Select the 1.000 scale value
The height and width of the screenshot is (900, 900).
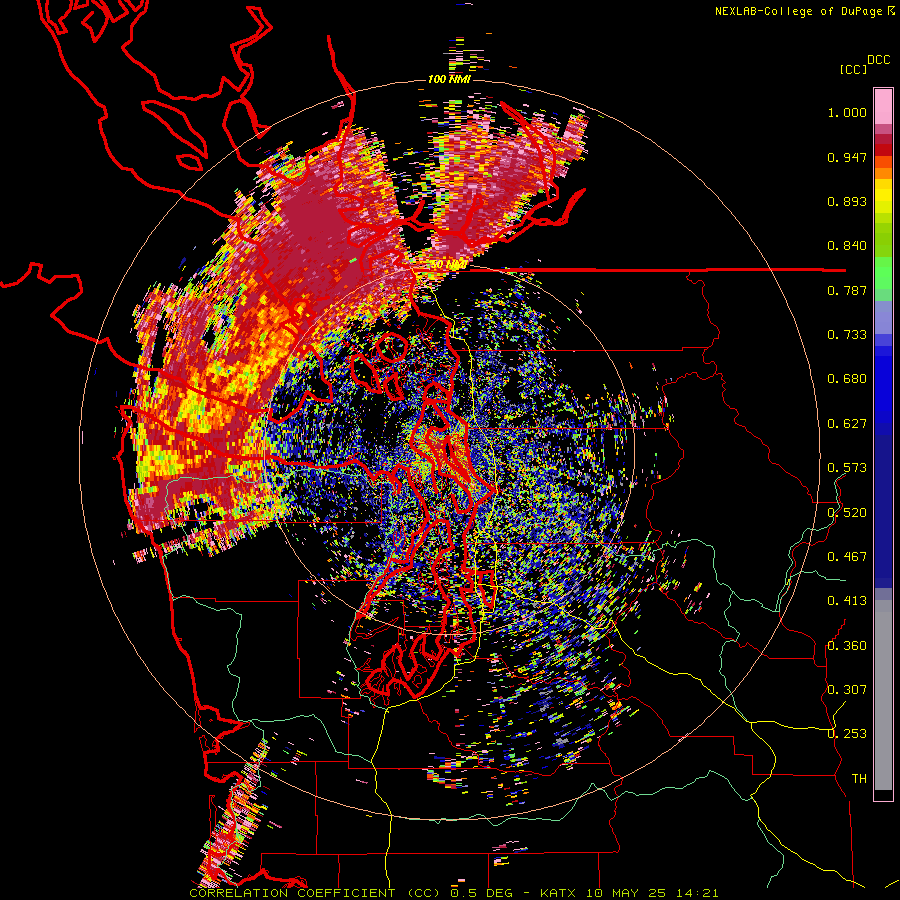pyautogui.click(x=847, y=112)
